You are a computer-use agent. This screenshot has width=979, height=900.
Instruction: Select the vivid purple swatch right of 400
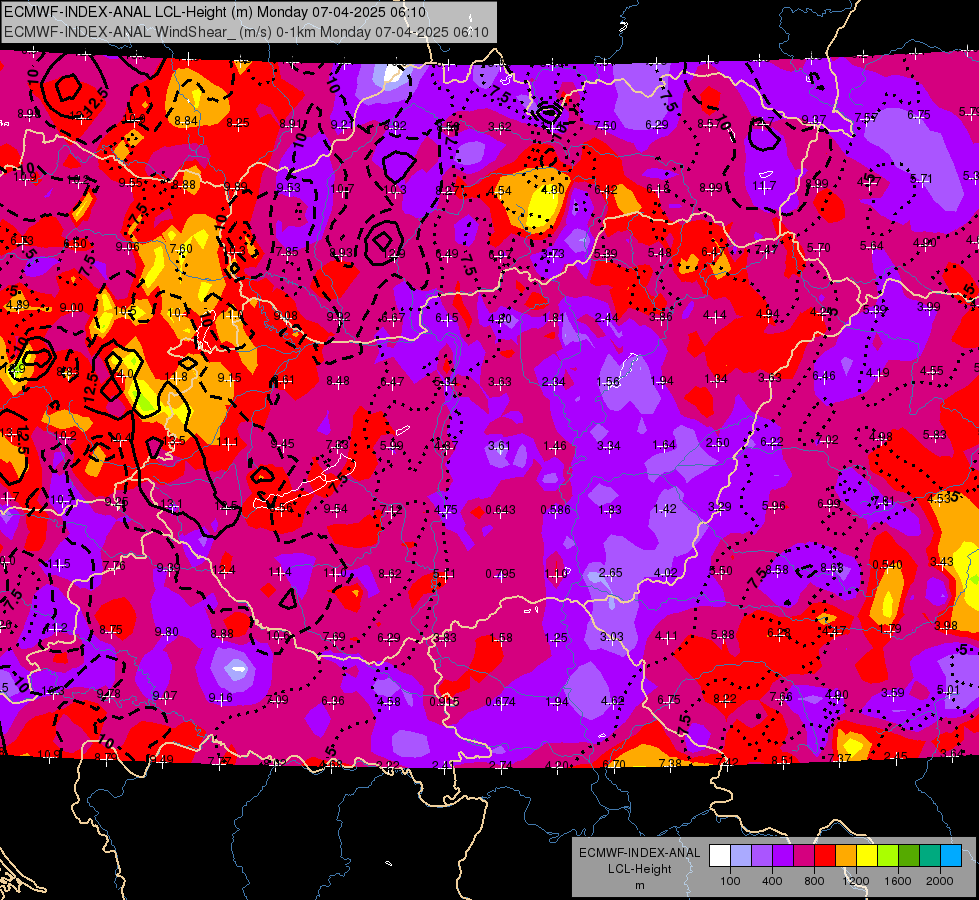[x=783, y=856]
